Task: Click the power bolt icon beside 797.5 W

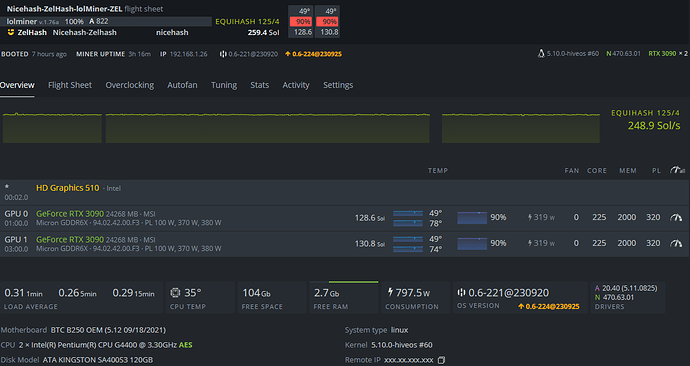Action: 390,292
